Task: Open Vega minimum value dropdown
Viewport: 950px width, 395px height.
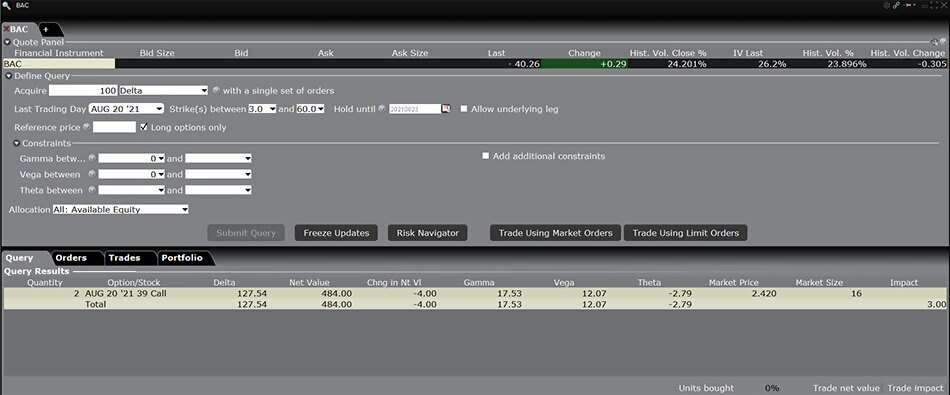Action: pyautogui.click(x=131, y=174)
